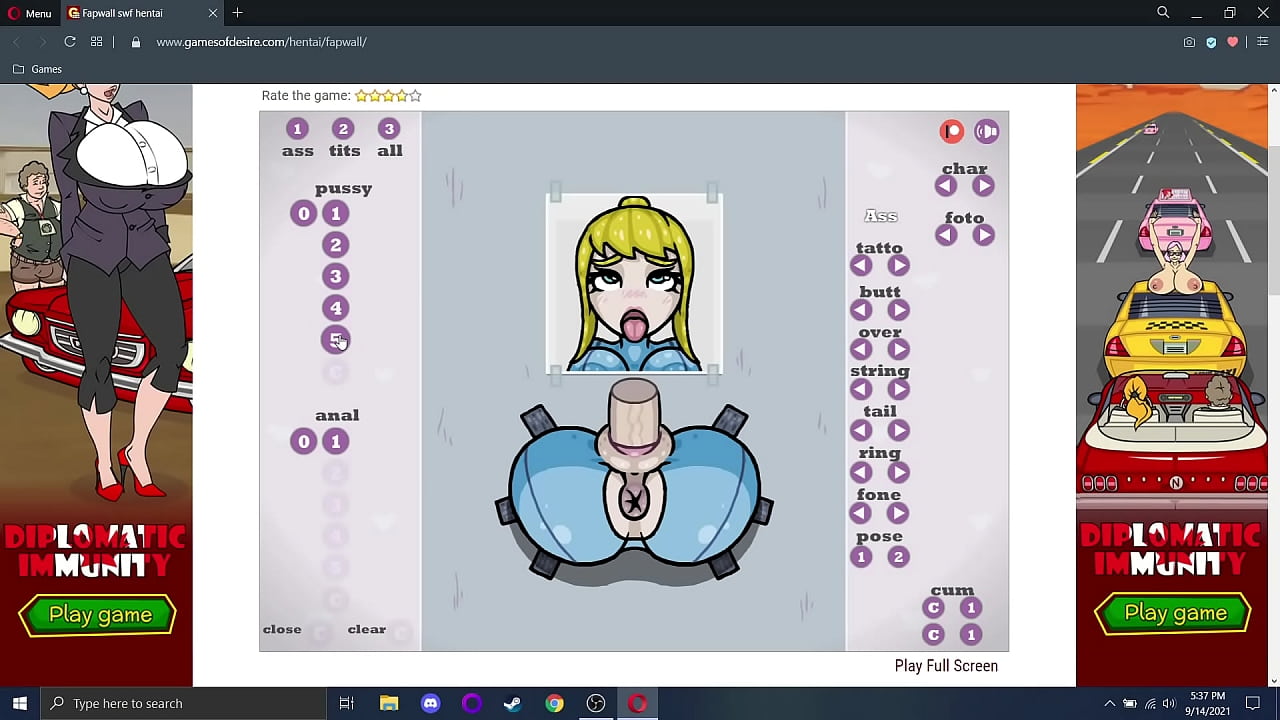Open Play Full Screen link
Image resolution: width=1280 pixels, height=720 pixels.
click(x=945, y=665)
